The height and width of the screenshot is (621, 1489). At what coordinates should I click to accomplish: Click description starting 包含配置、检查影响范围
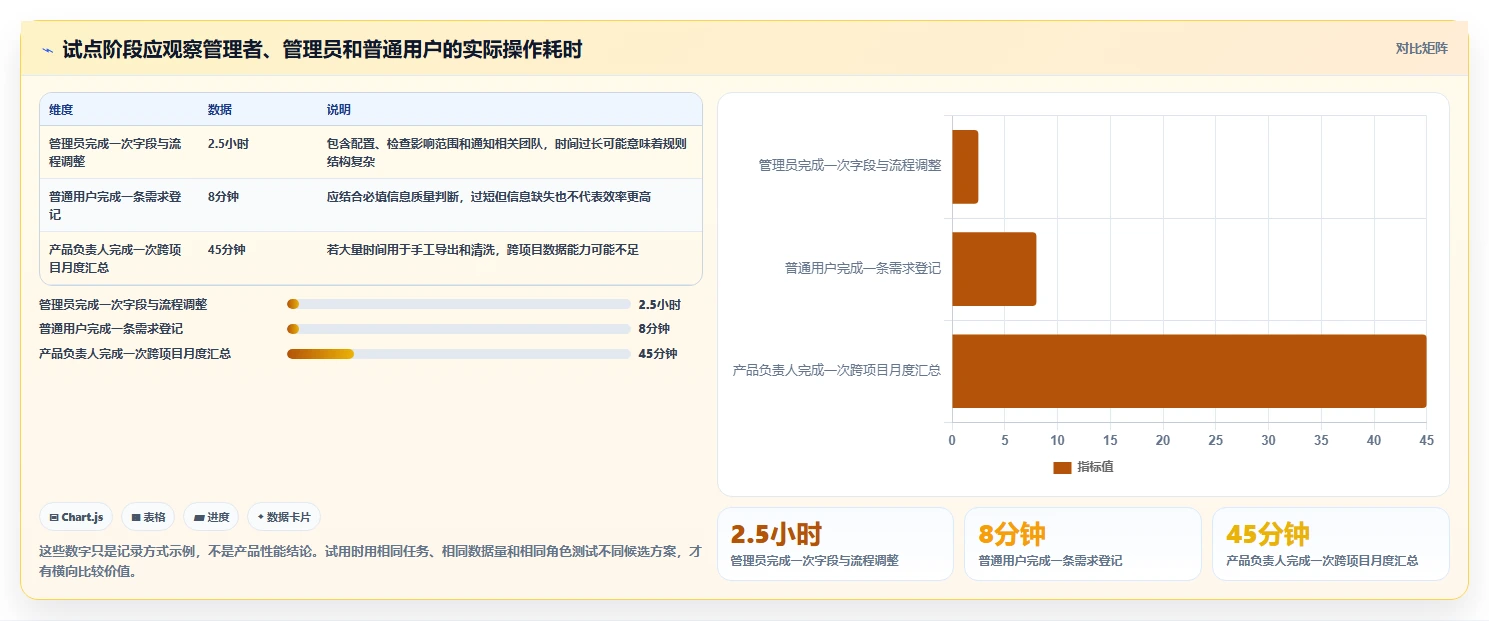[507, 152]
